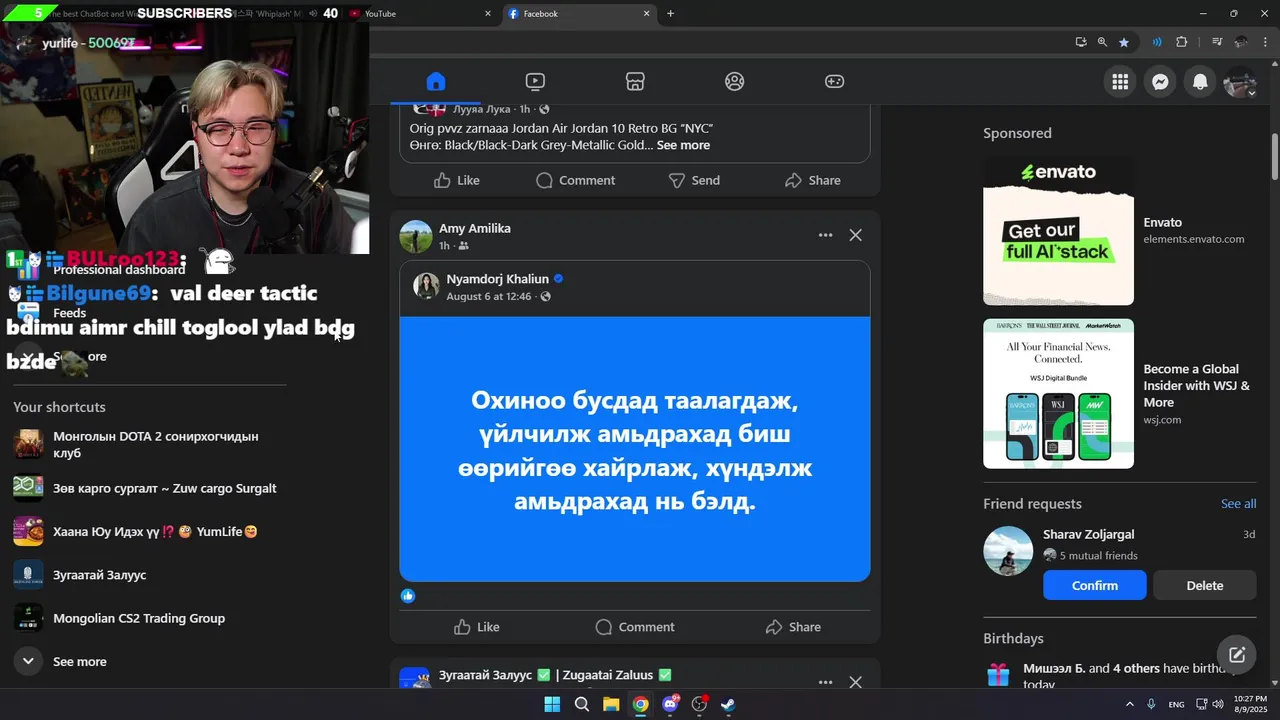Open the Facebook Gaming icon
The height and width of the screenshot is (720, 1280).
834,82
